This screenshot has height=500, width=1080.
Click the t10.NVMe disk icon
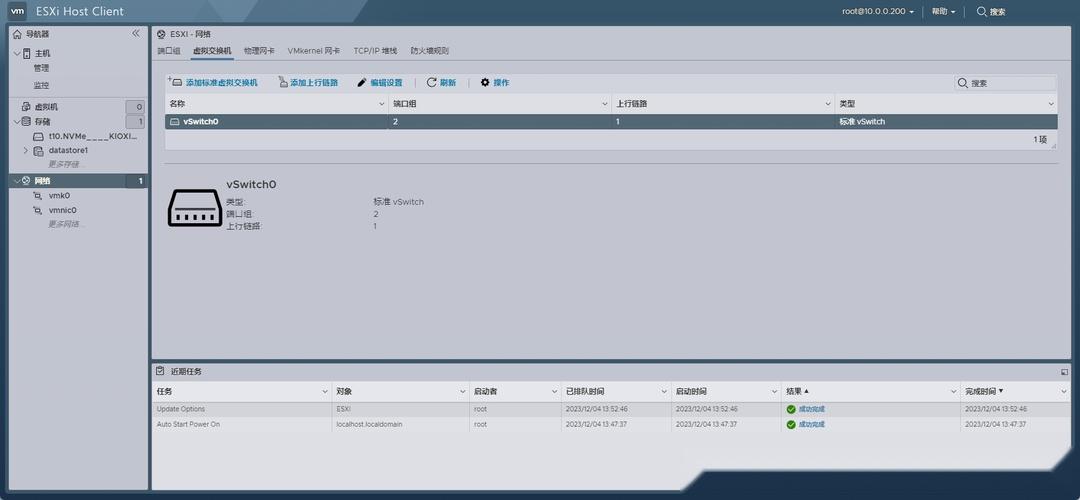(39, 136)
